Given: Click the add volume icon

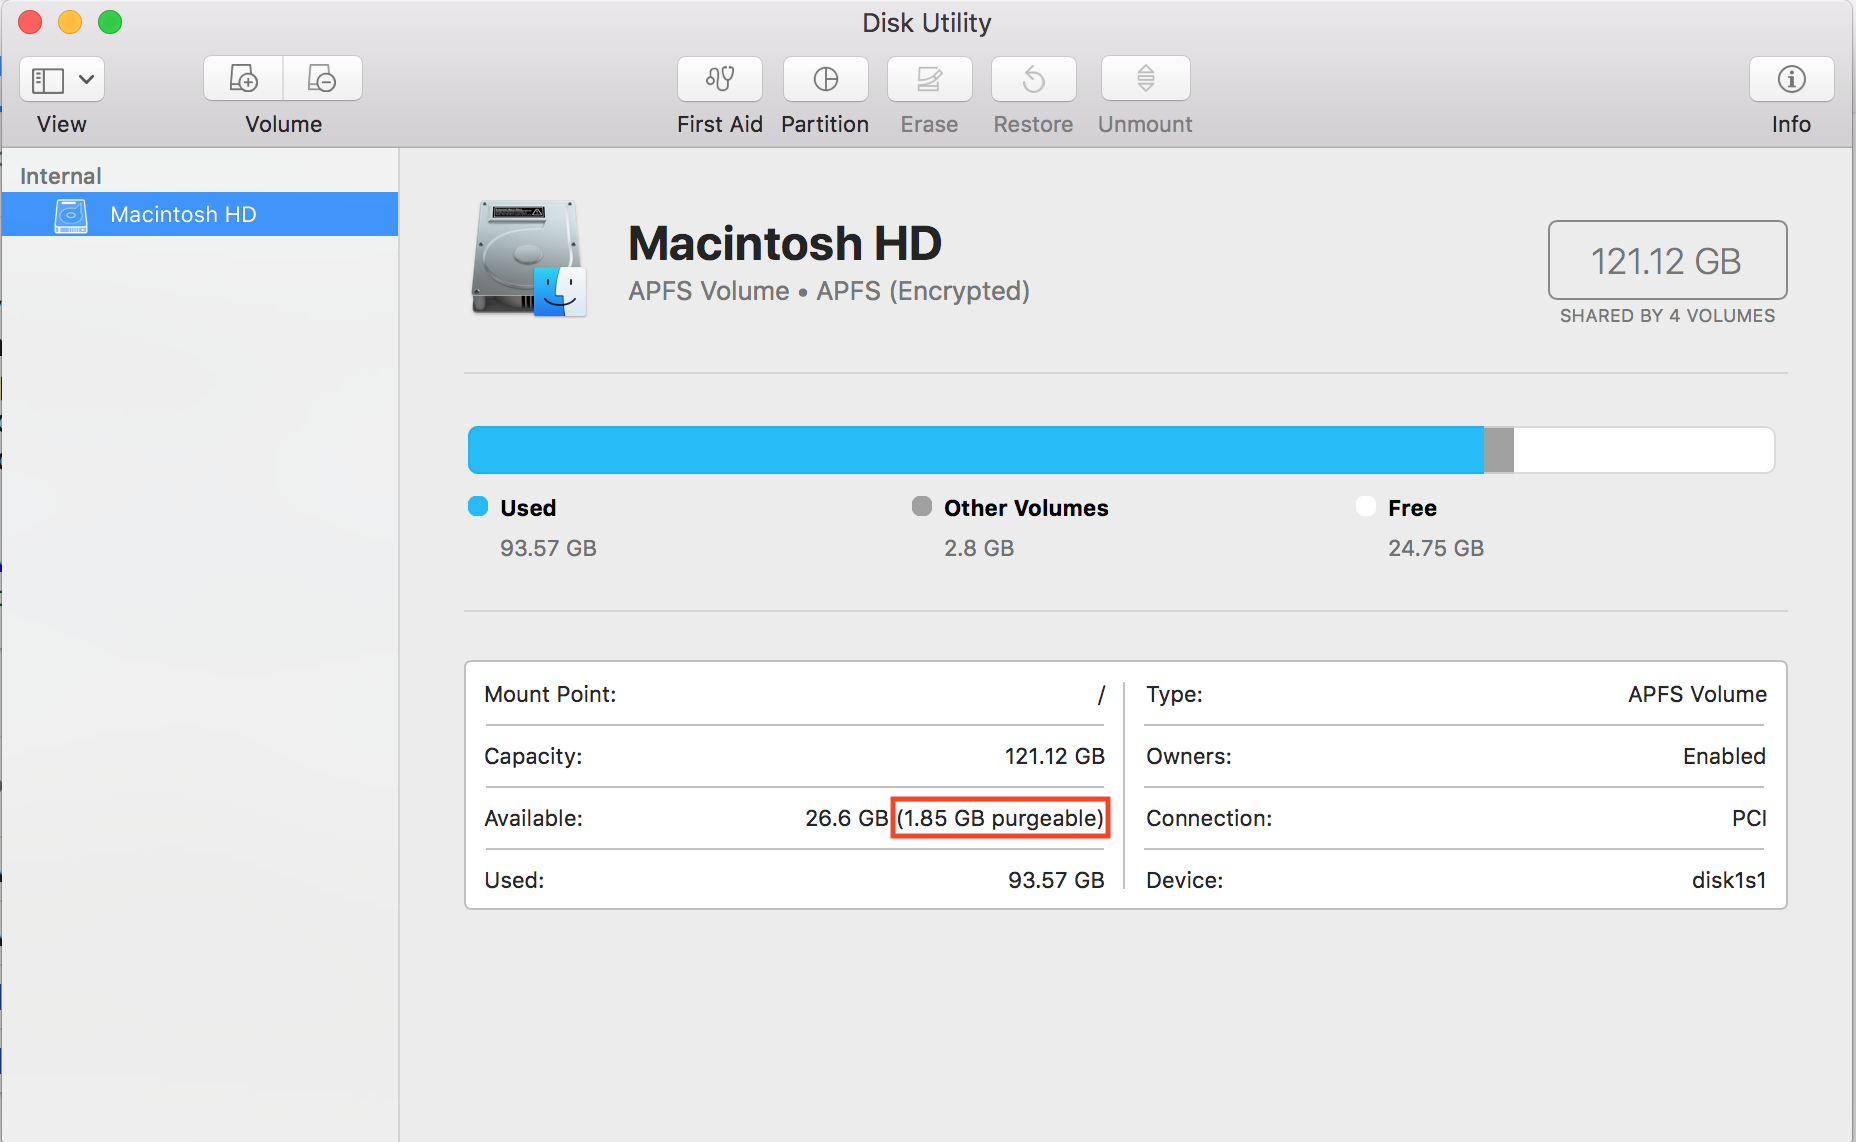Looking at the screenshot, I should (243, 79).
